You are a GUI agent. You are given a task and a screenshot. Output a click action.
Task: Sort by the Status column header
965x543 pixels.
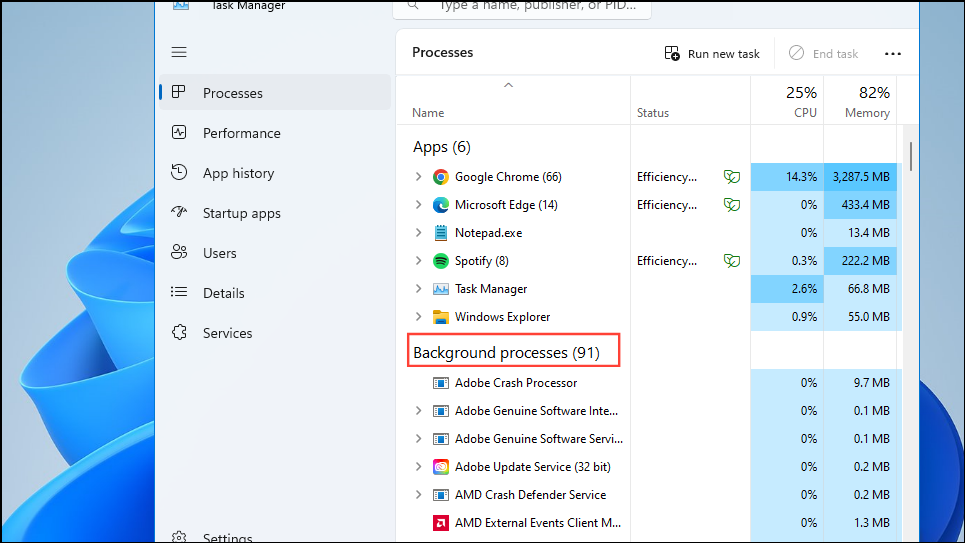(x=691, y=101)
